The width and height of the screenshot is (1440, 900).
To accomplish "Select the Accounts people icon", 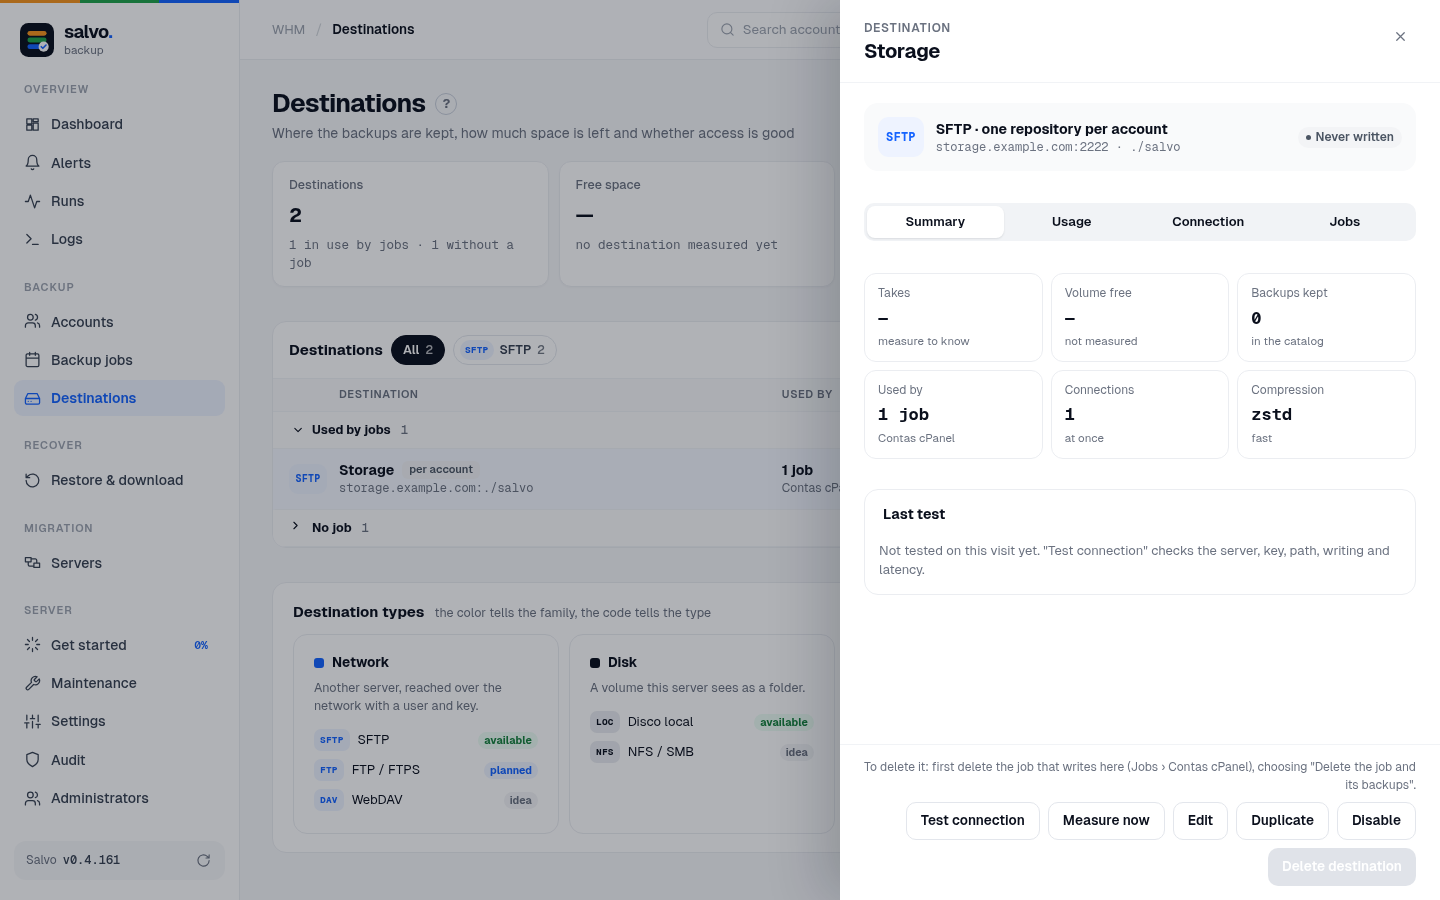I will (x=32, y=322).
